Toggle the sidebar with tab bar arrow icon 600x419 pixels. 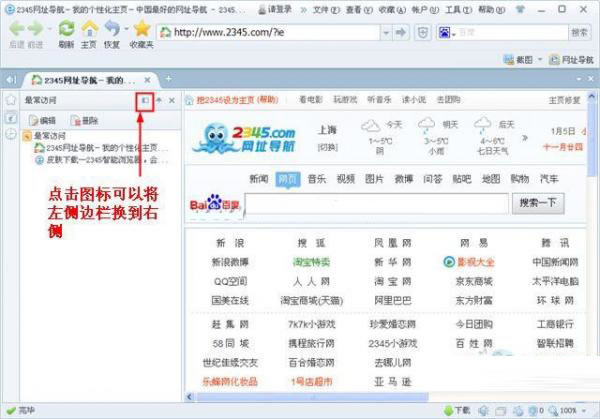pos(11,80)
